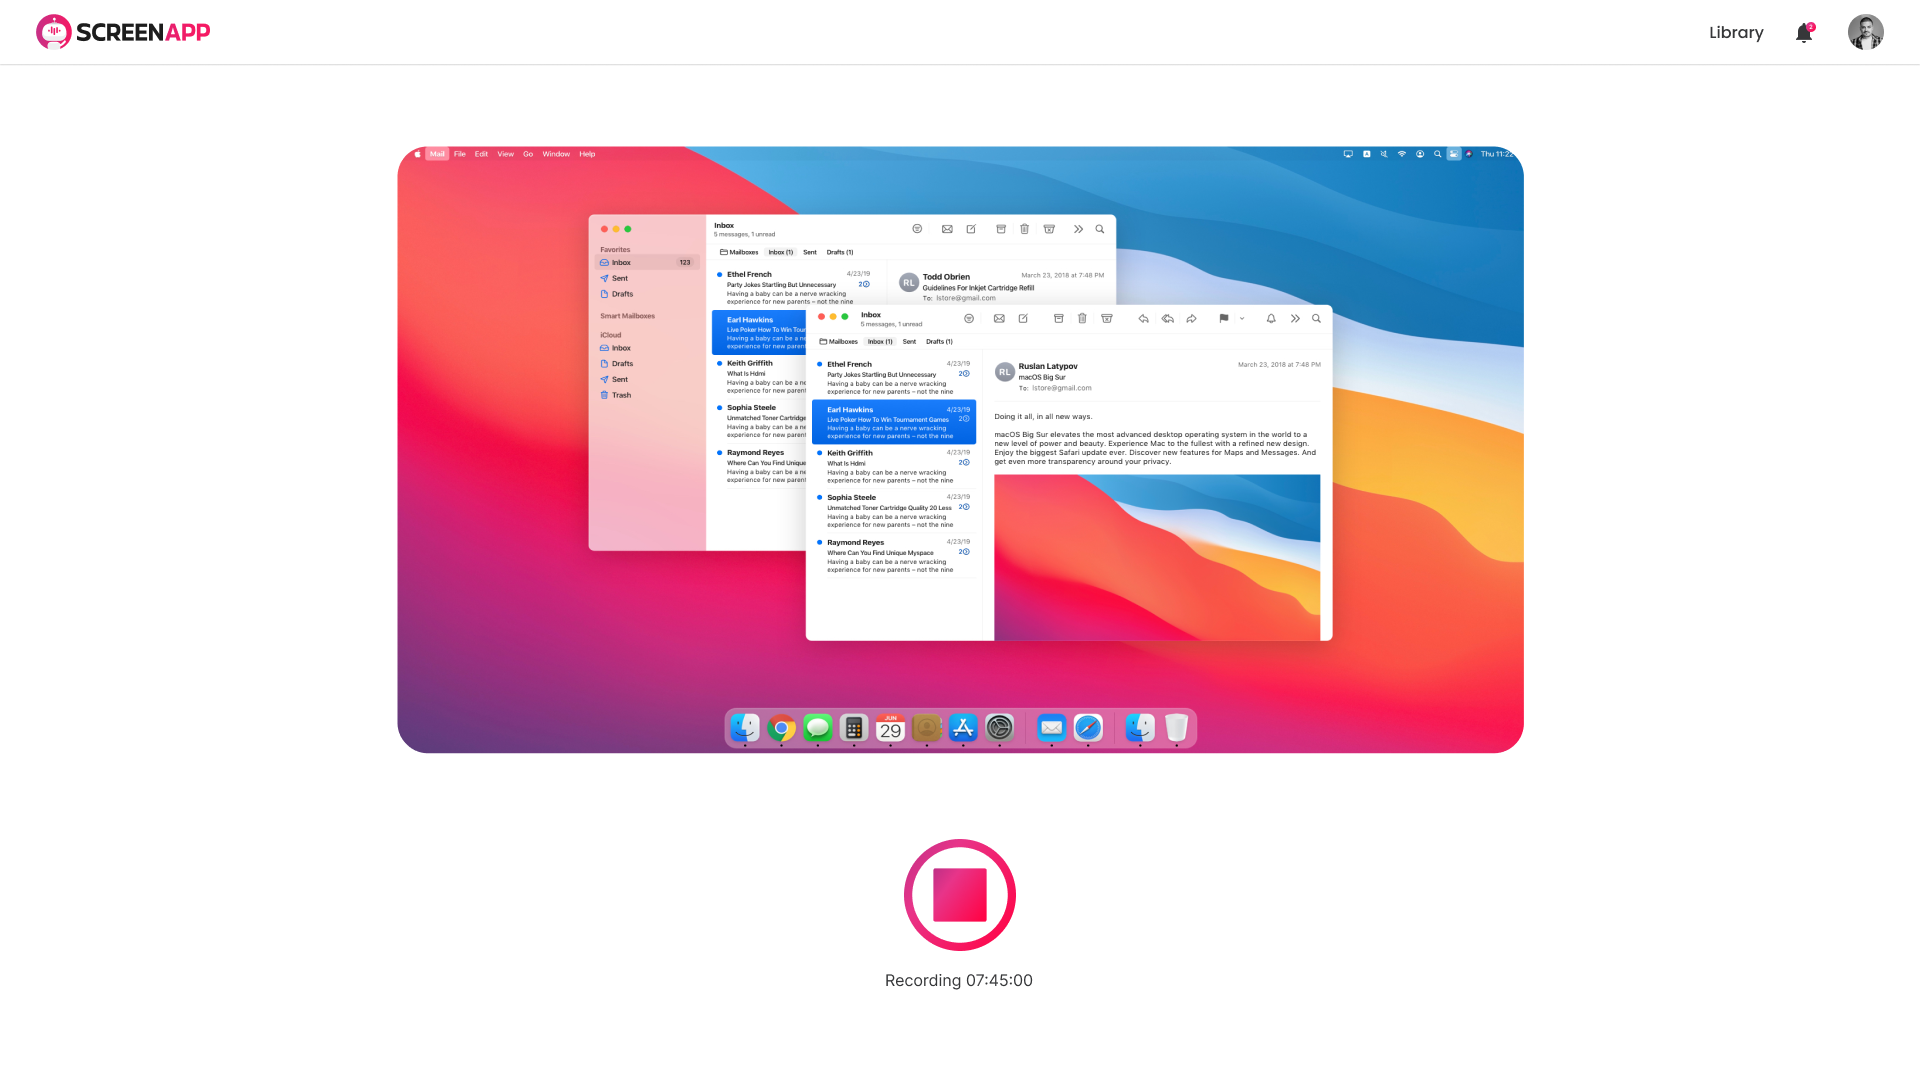Switch to the Drafts mailbox tab
The width and height of the screenshot is (1920, 1080).
click(939, 342)
